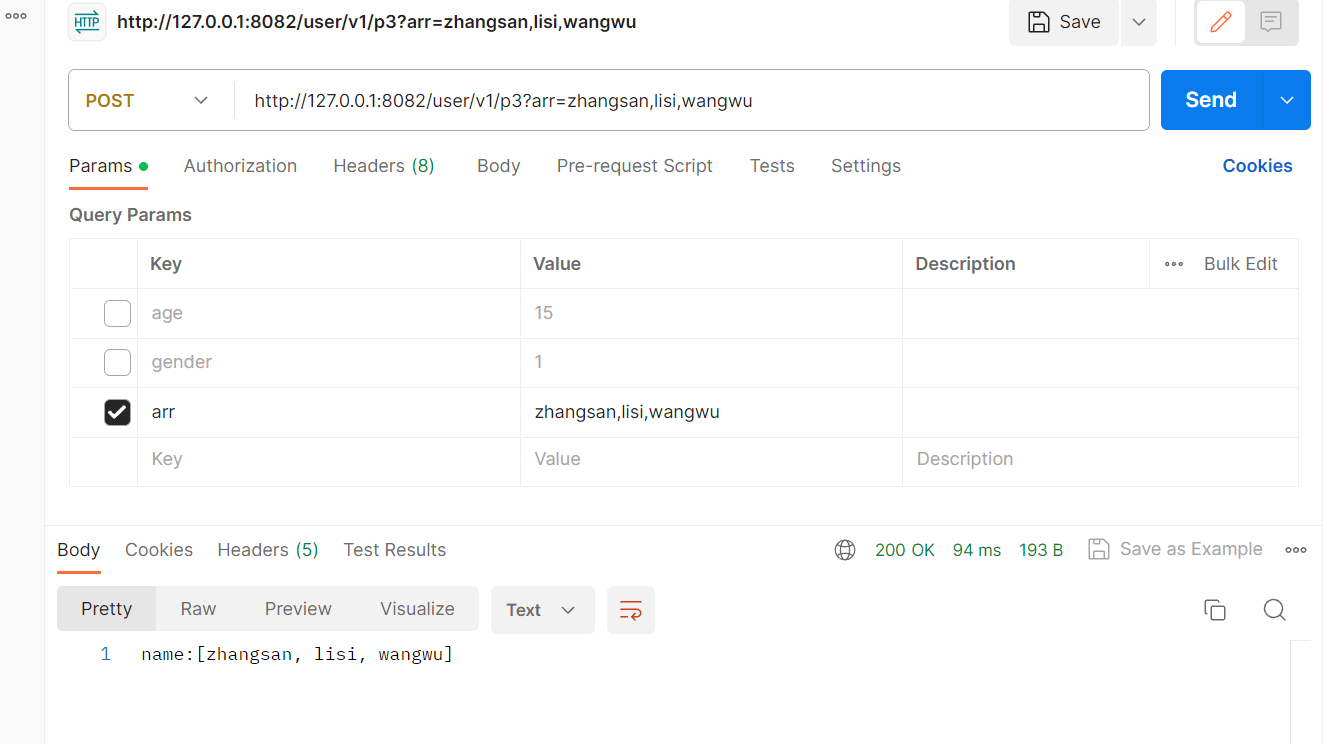Viewport: 1323px width, 744px height.
Task: Copy the response with the copy icon
Action: point(1215,610)
